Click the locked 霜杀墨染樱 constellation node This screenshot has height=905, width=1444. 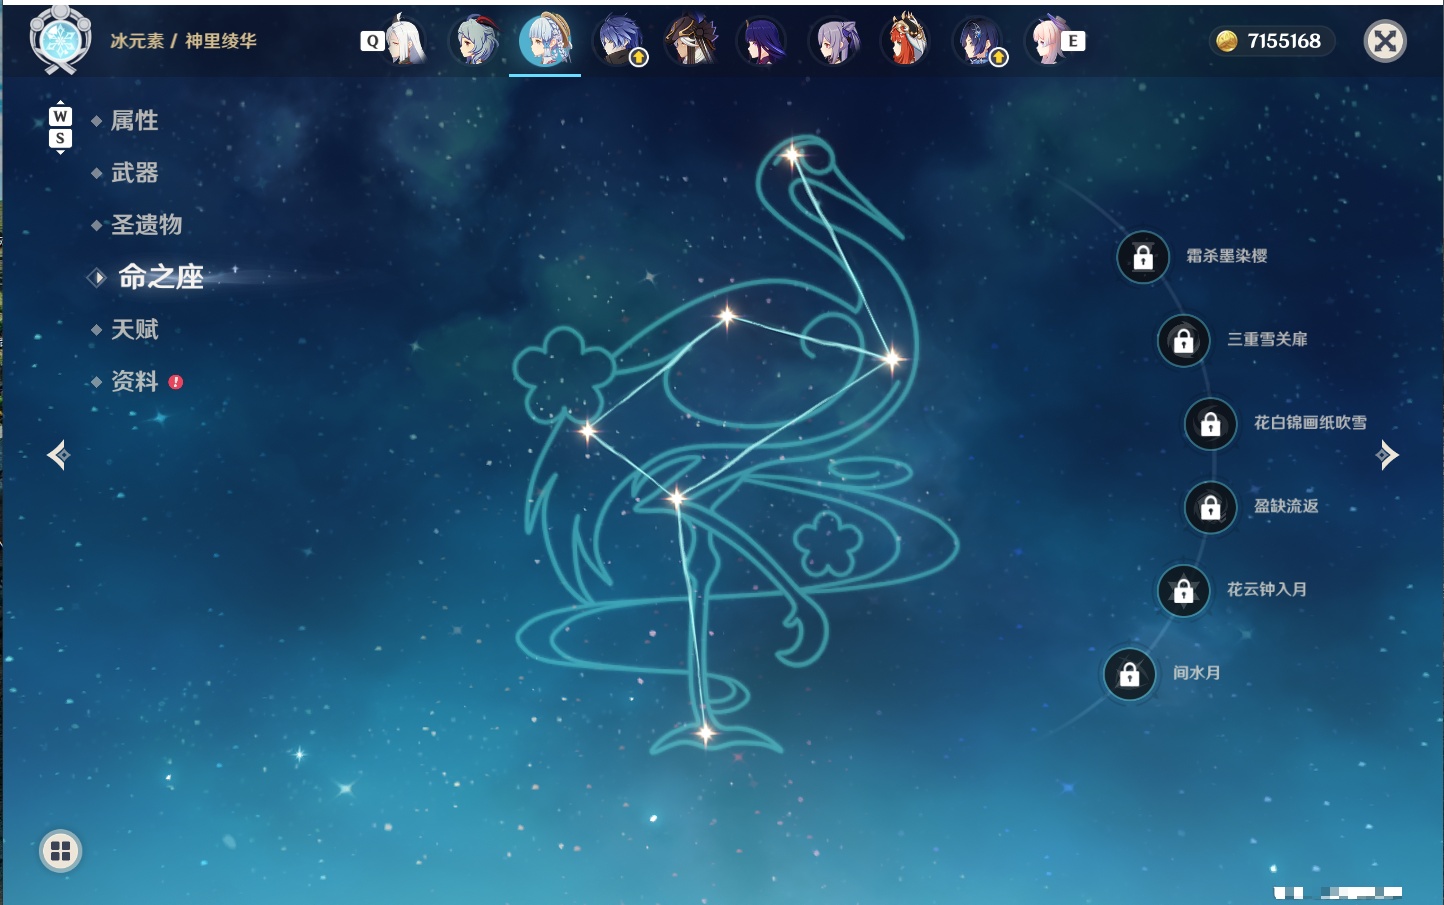pyautogui.click(x=1143, y=257)
